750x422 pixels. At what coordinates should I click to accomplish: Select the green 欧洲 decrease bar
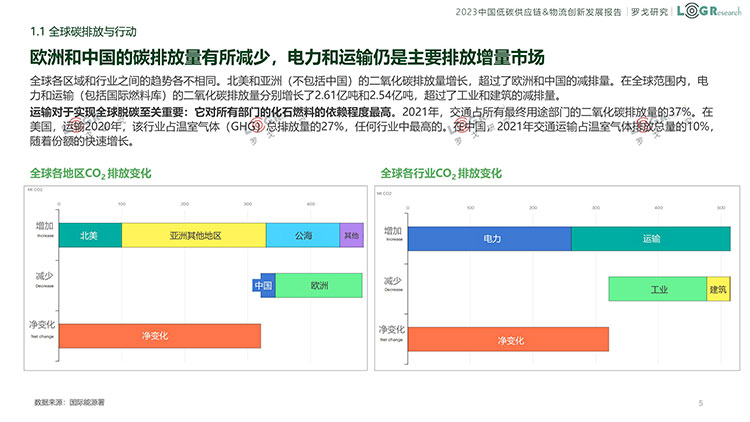(319, 286)
